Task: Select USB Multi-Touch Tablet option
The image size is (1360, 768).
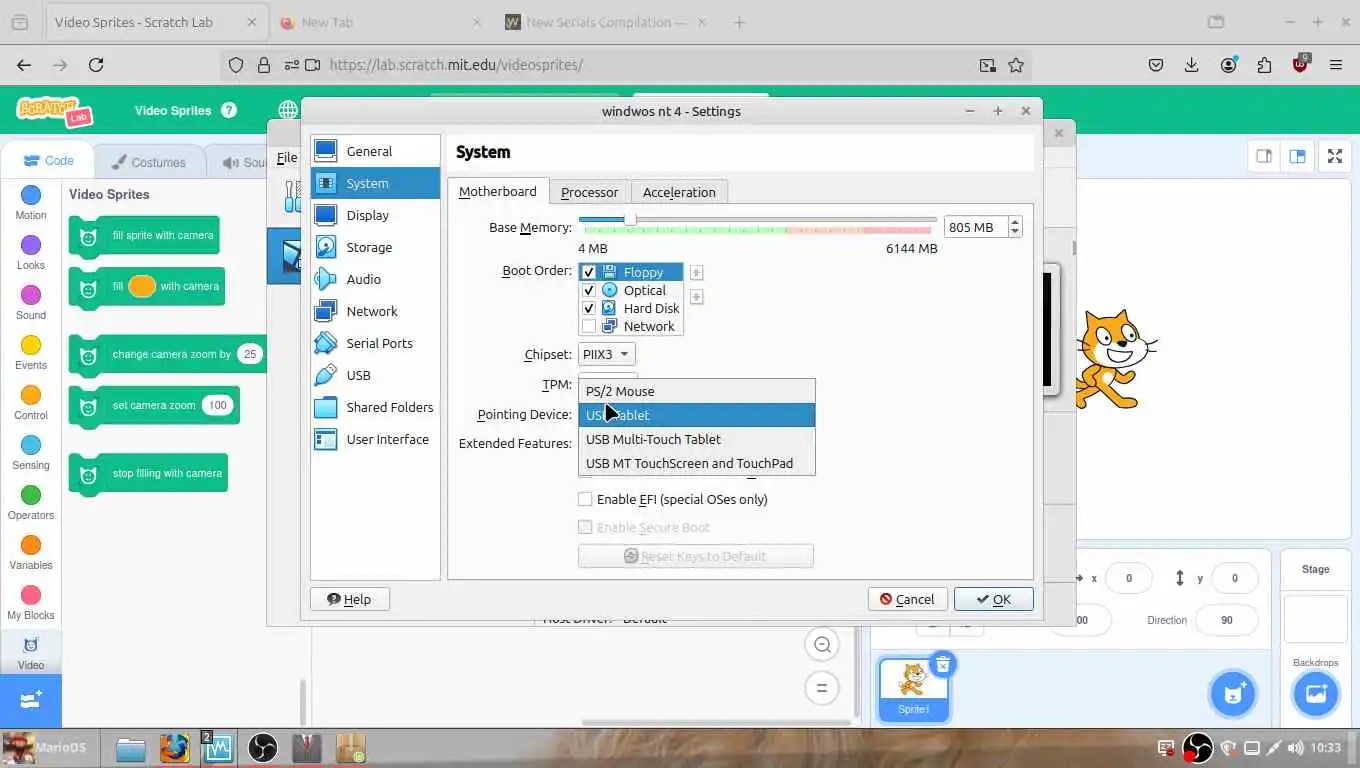Action: [697, 439]
